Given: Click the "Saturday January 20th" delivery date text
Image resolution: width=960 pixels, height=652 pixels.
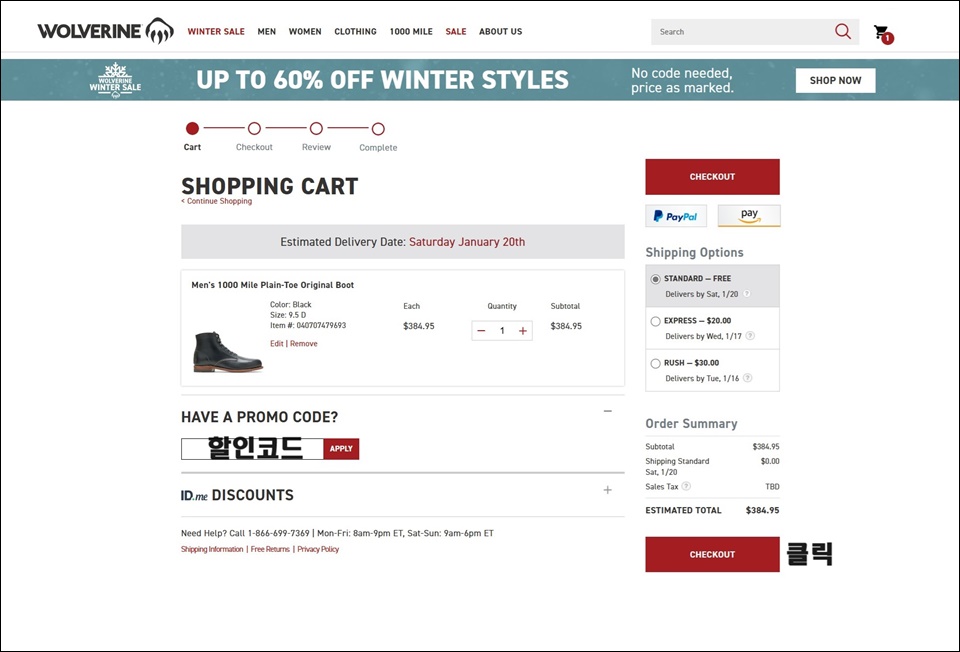Looking at the screenshot, I should pos(467,242).
